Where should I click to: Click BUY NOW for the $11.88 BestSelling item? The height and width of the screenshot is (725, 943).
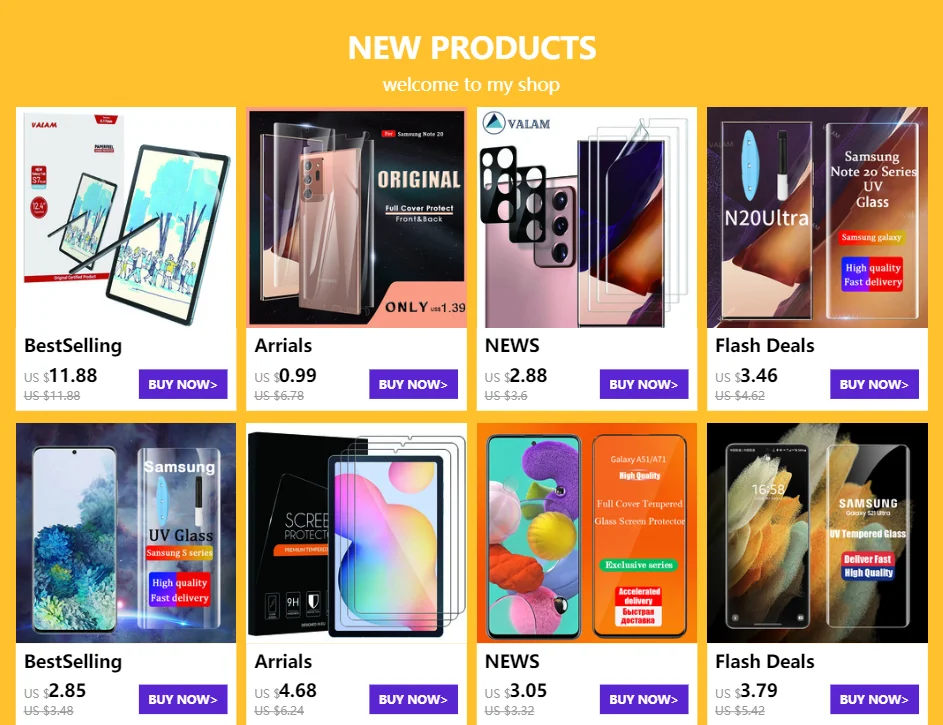(183, 384)
